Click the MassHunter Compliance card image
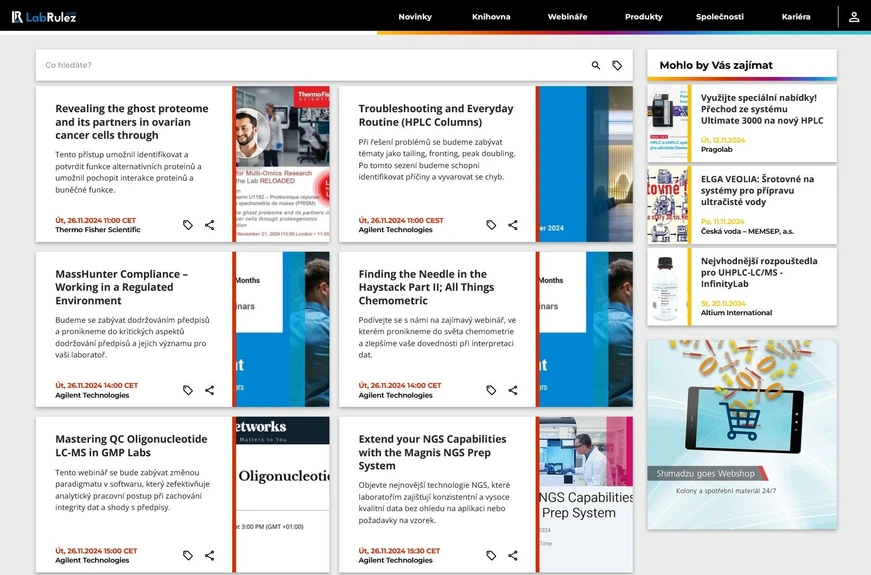Screen dimensions: 871x575 click(x=283, y=329)
